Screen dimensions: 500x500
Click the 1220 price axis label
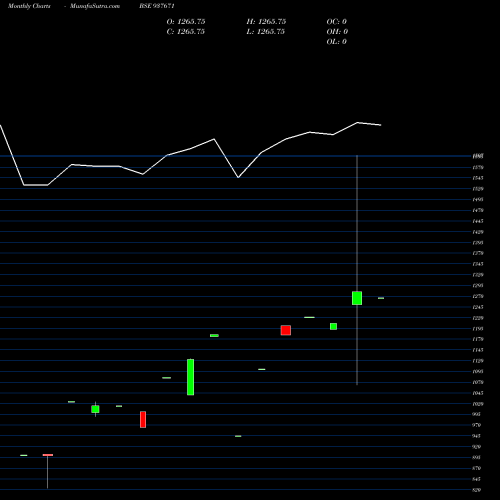[478, 318]
